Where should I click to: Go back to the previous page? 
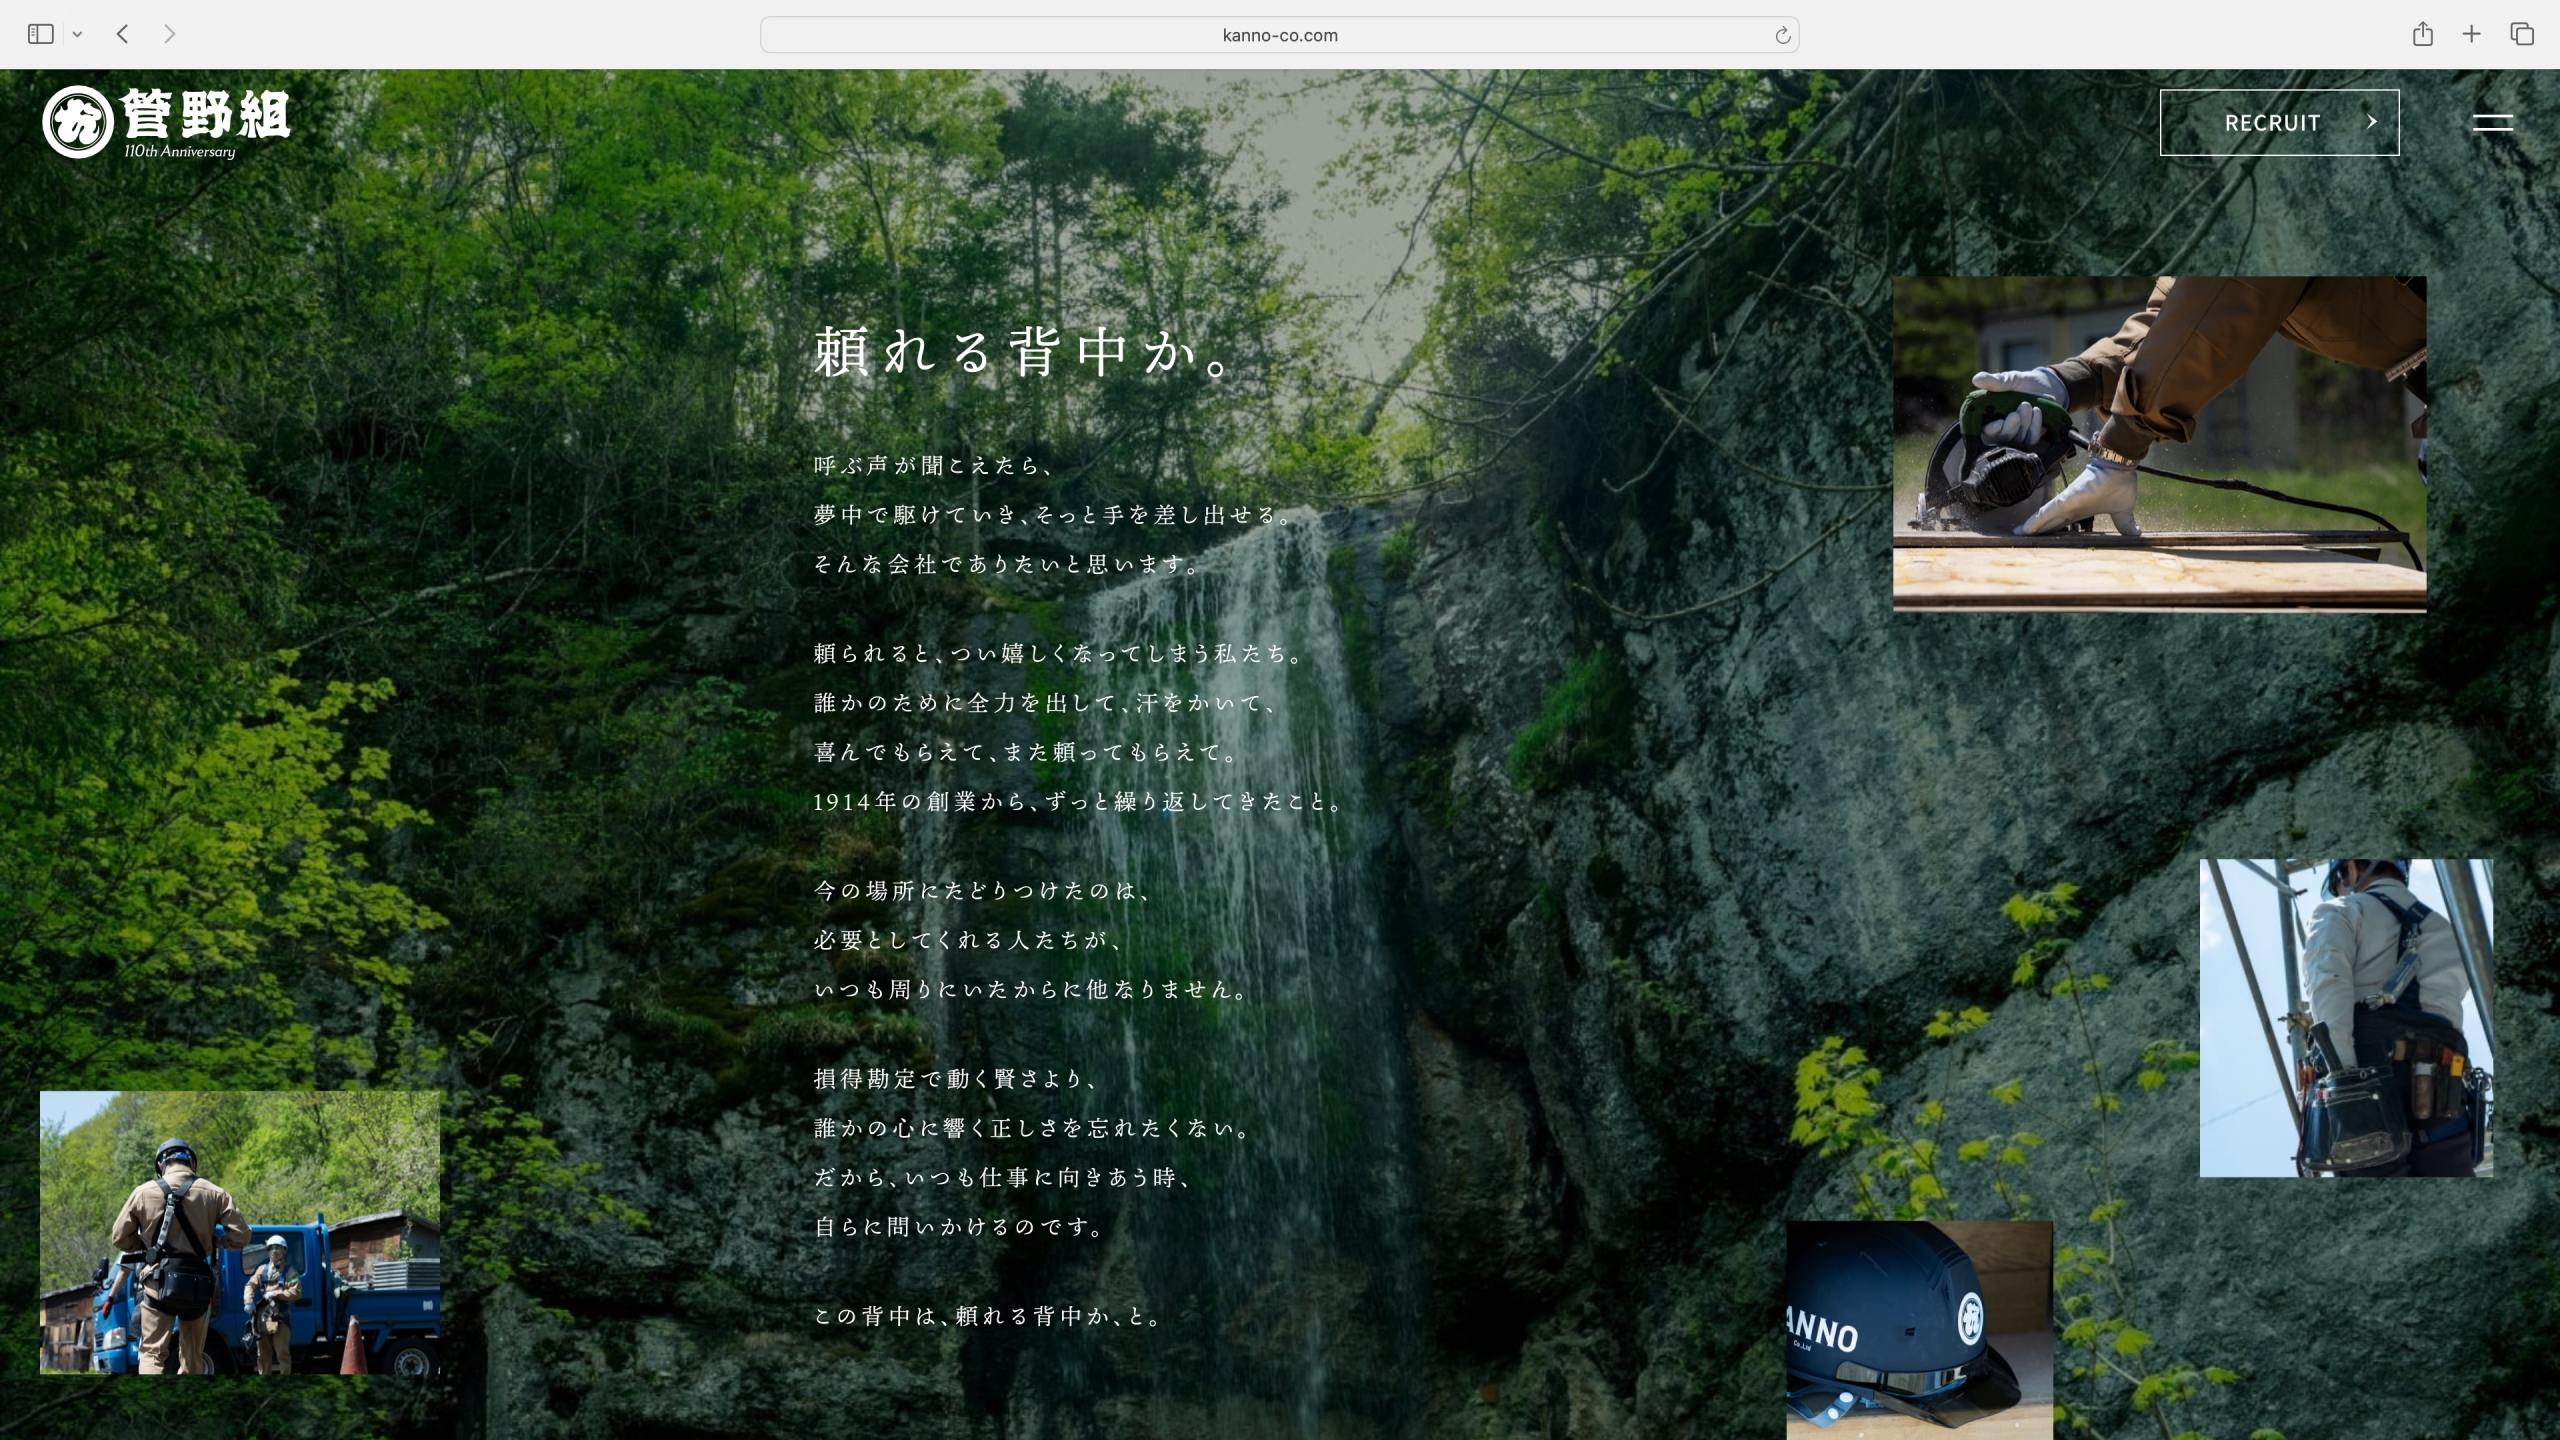pos(123,34)
